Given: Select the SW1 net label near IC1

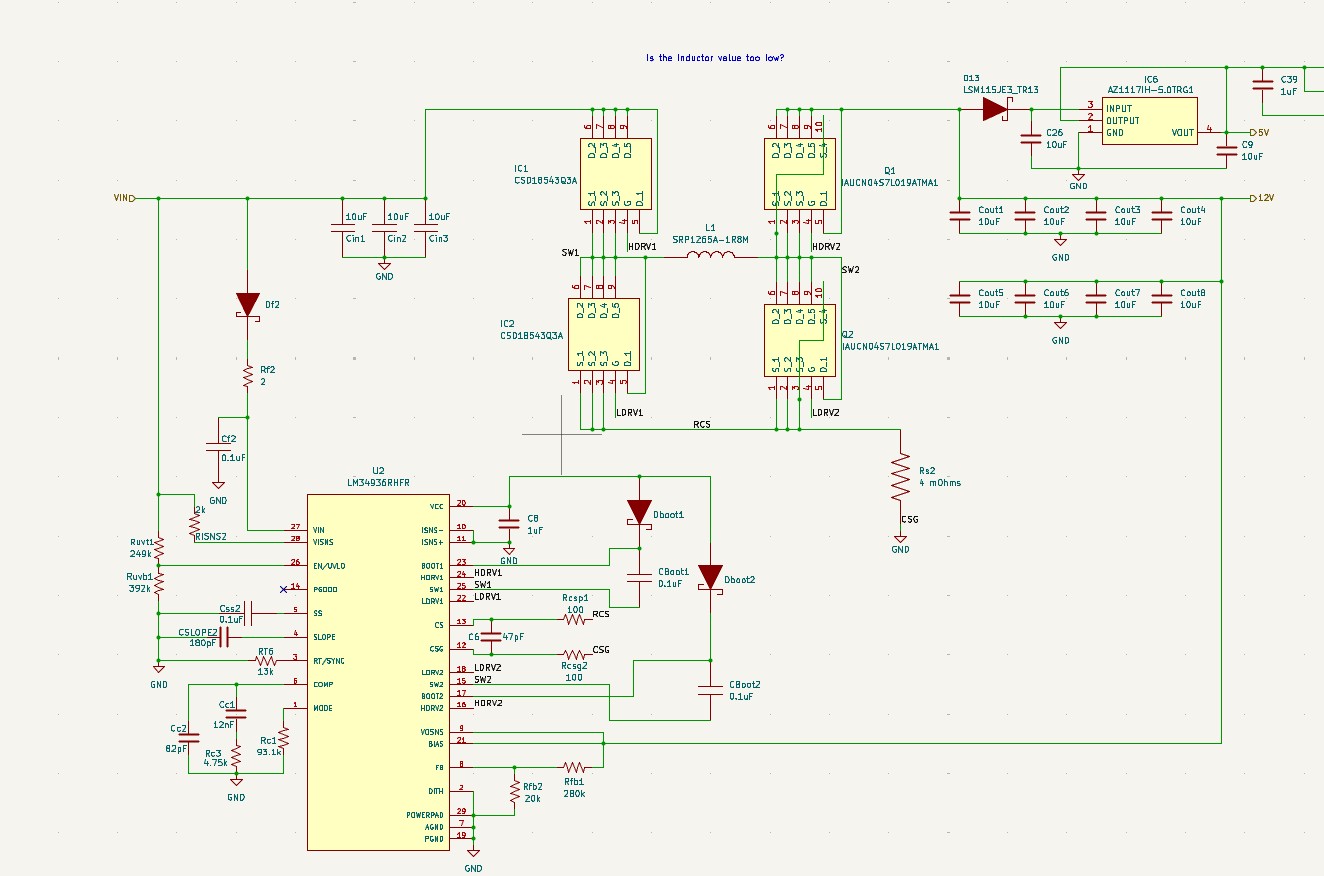Looking at the screenshot, I should 570,253.
